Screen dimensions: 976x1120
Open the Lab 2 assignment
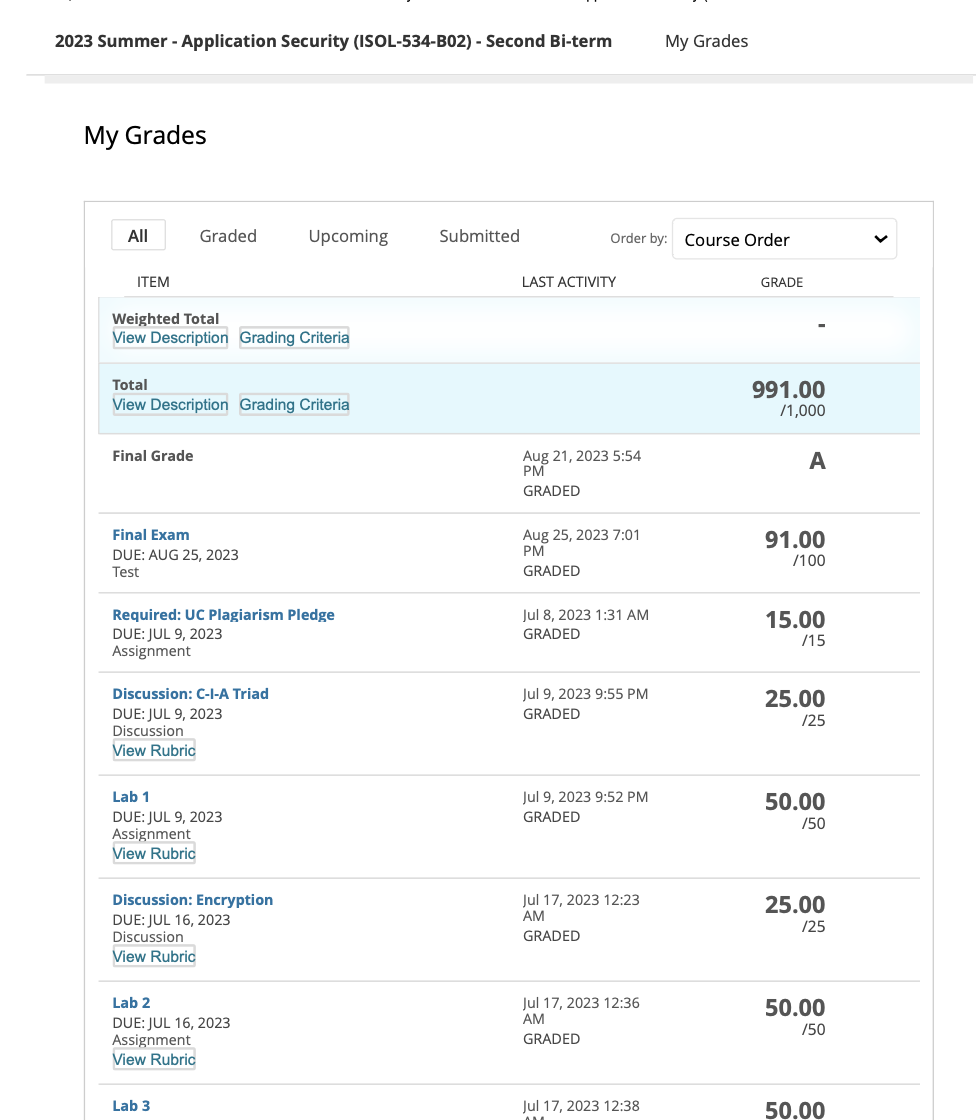(x=131, y=1003)
